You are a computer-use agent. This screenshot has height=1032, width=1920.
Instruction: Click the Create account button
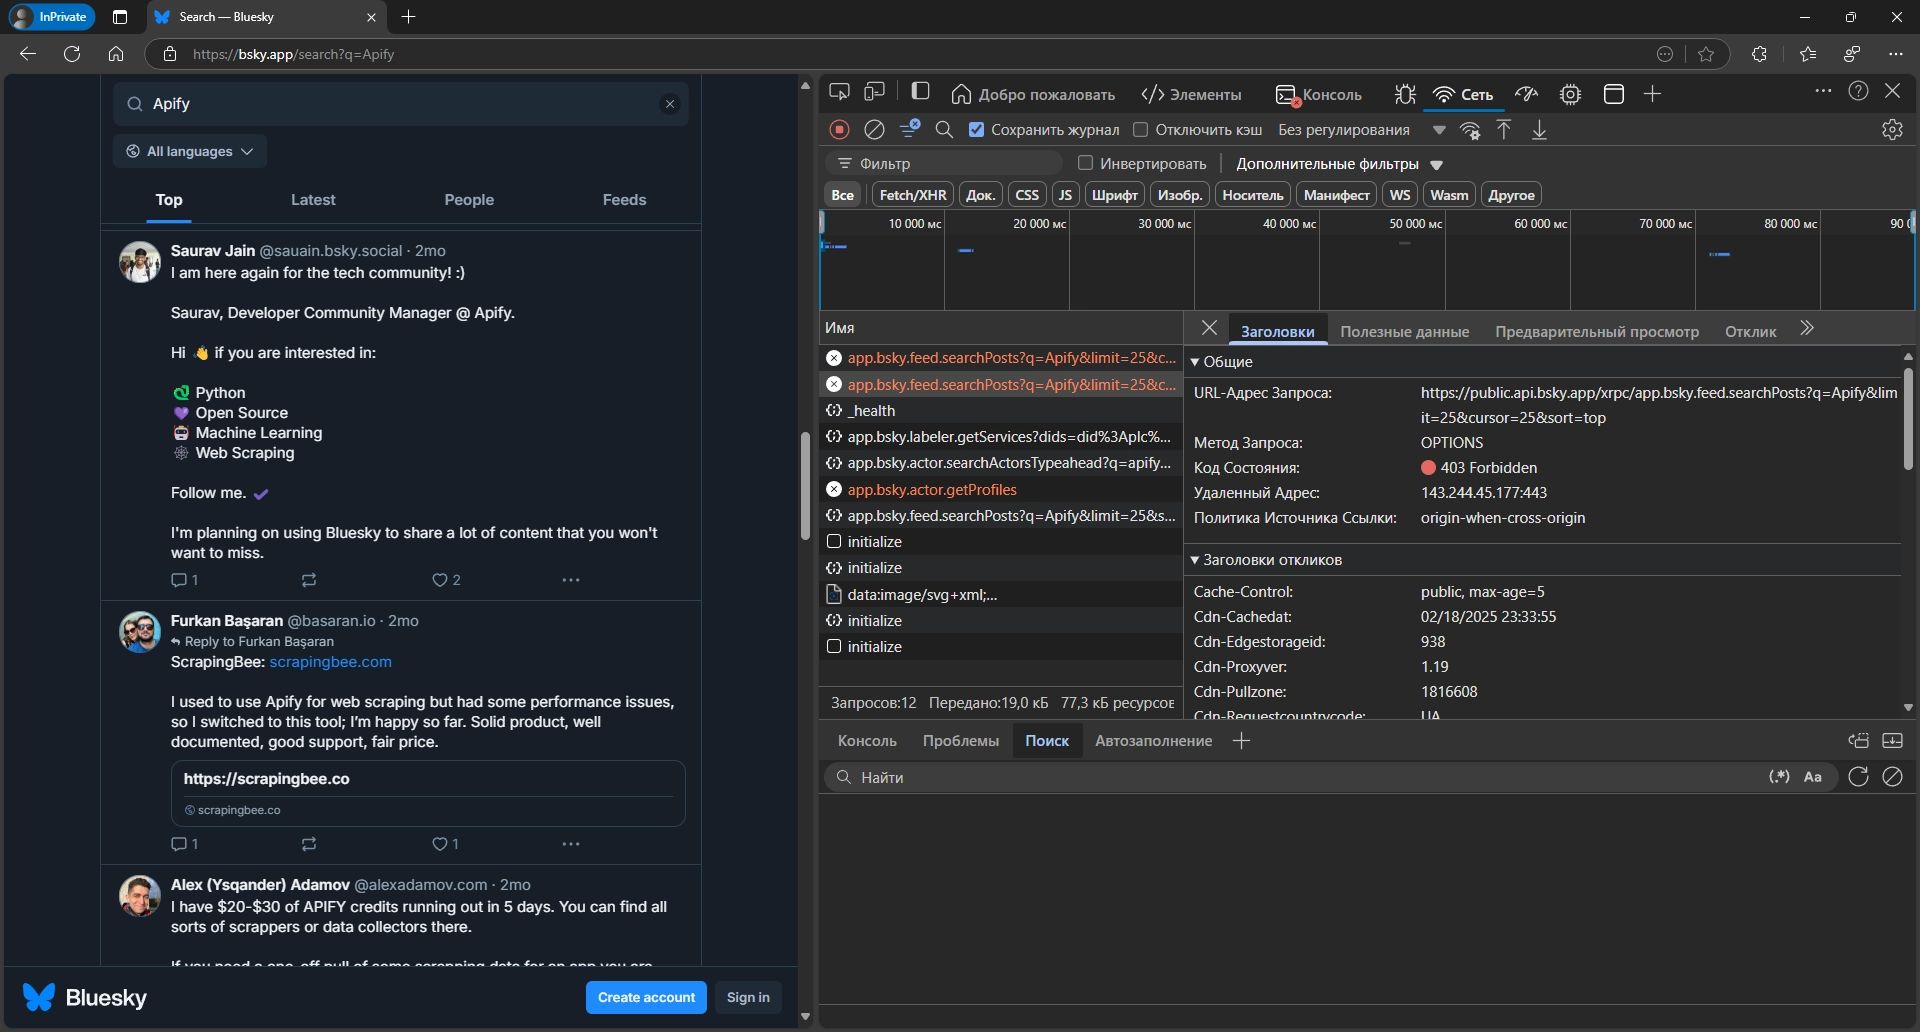646,997
